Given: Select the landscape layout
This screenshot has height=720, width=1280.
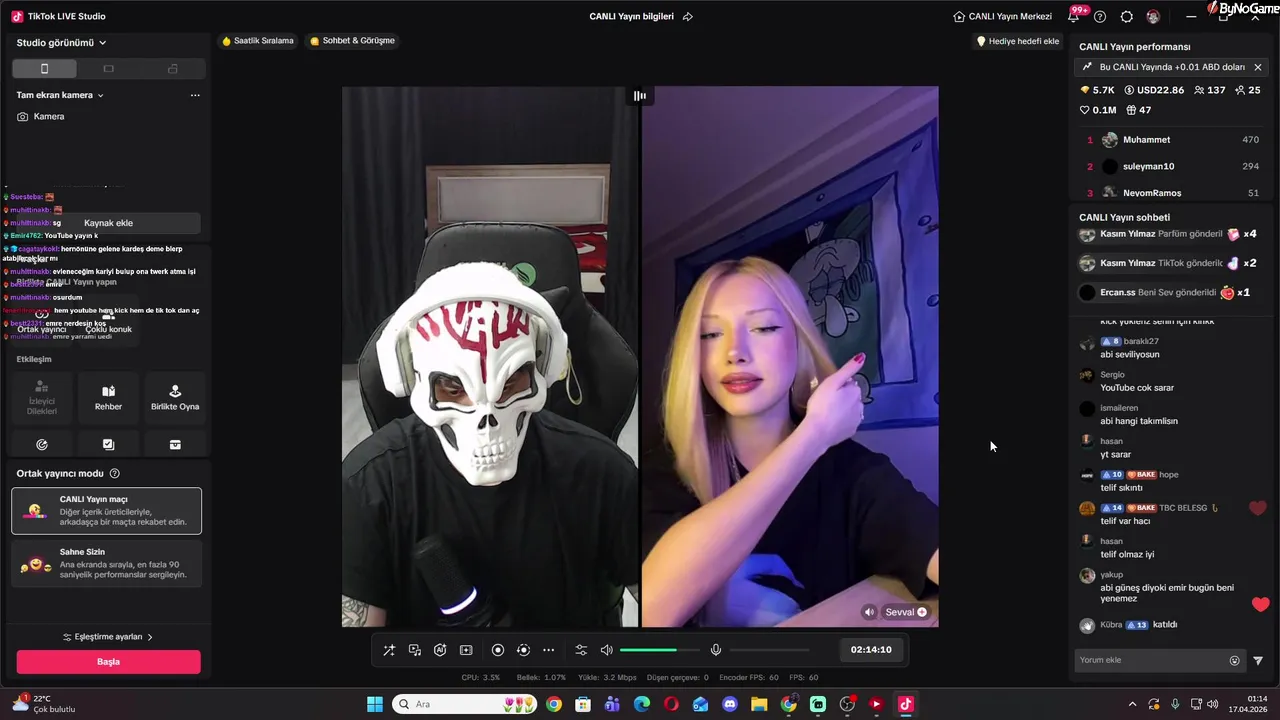Looking at the screenshot, I should click(x=109, y=69).
